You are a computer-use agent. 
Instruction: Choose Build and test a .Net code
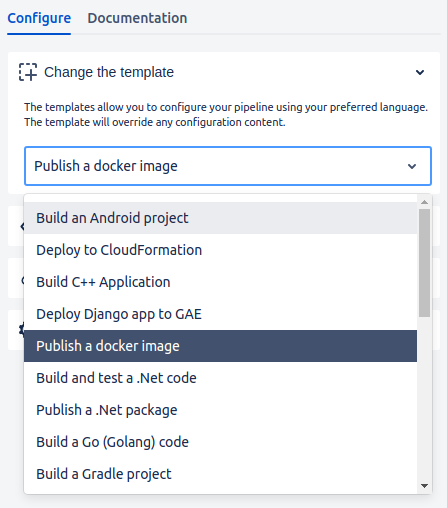(220, 378)
